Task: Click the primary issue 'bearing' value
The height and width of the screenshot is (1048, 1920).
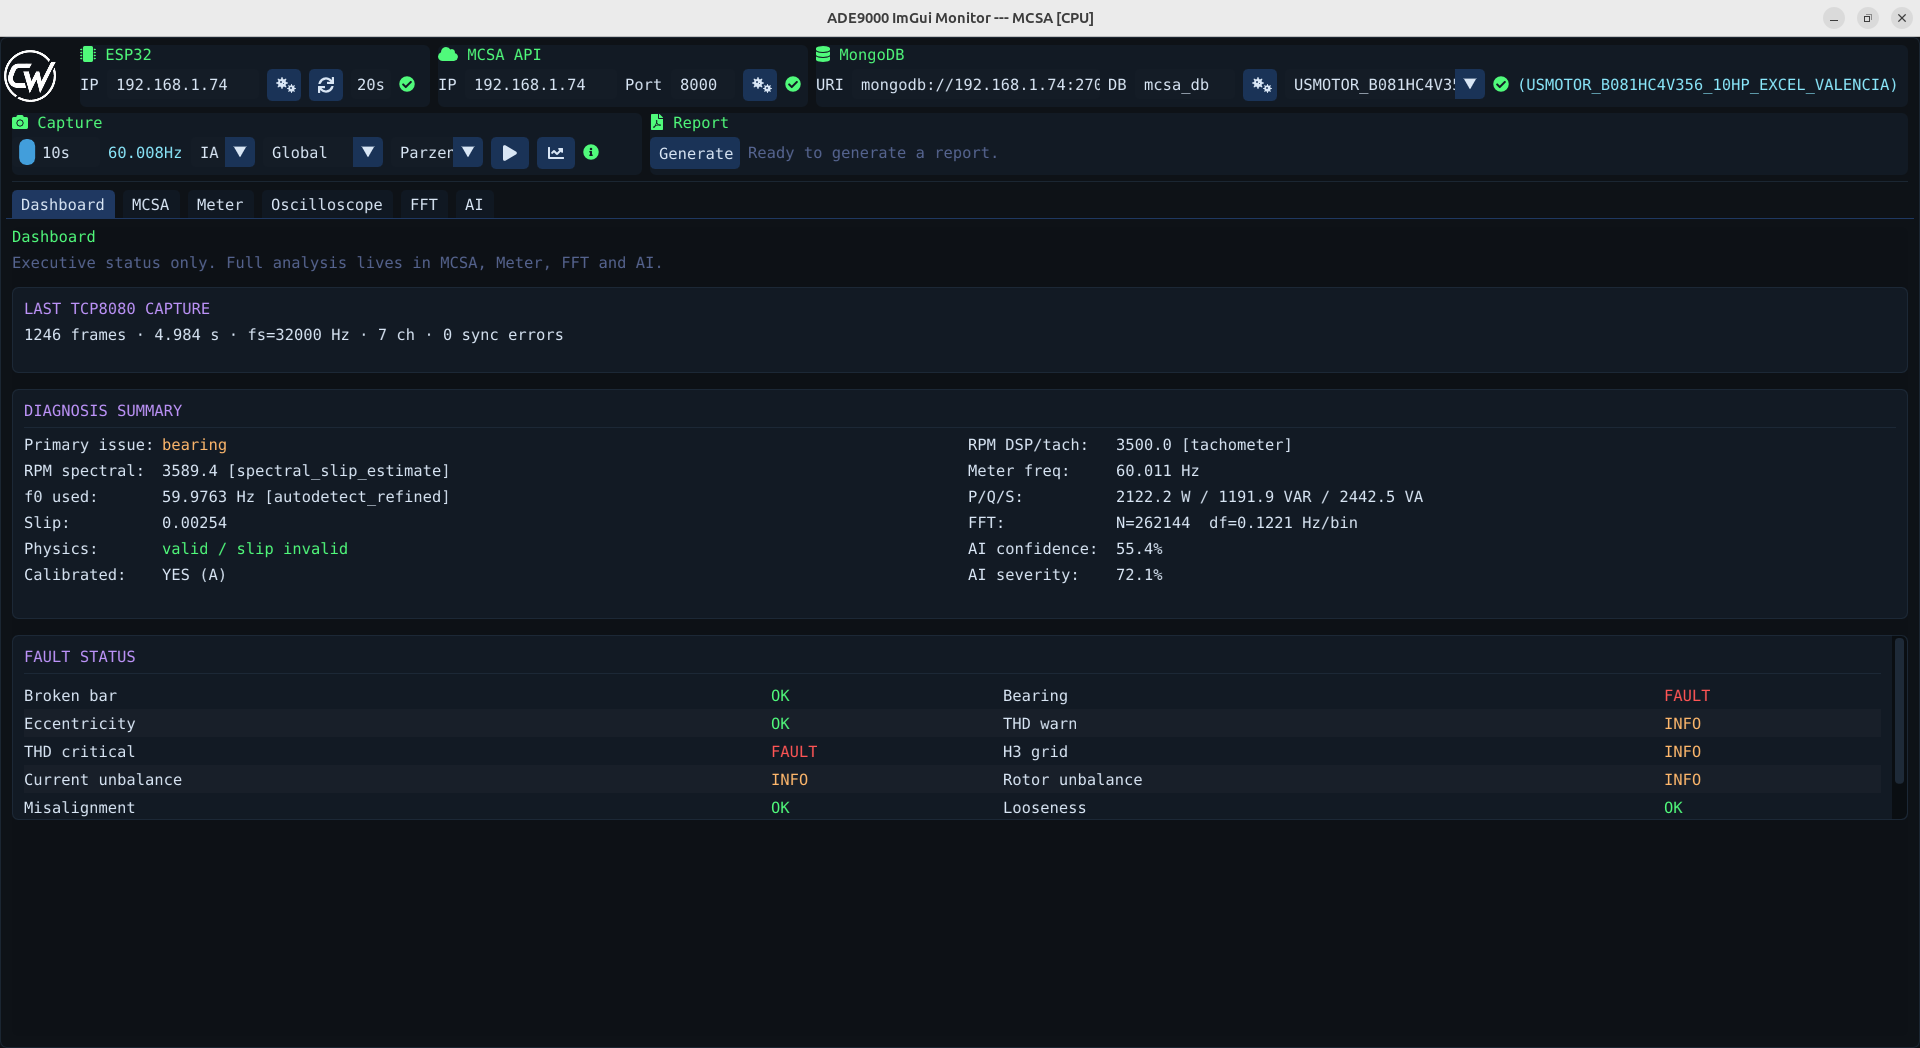Action: coord(194,445)
